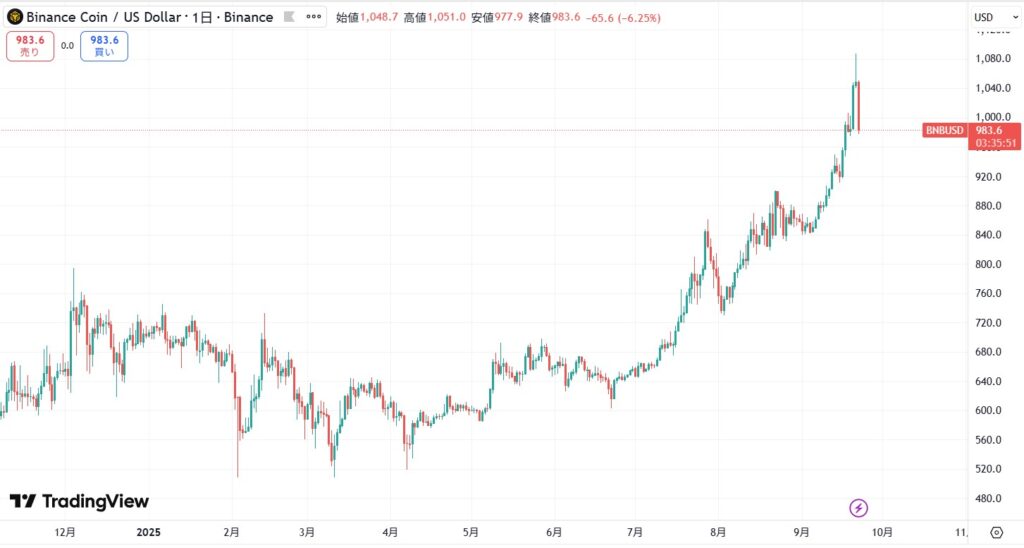Click the flag icon beside the Binance title

point(290,17)
